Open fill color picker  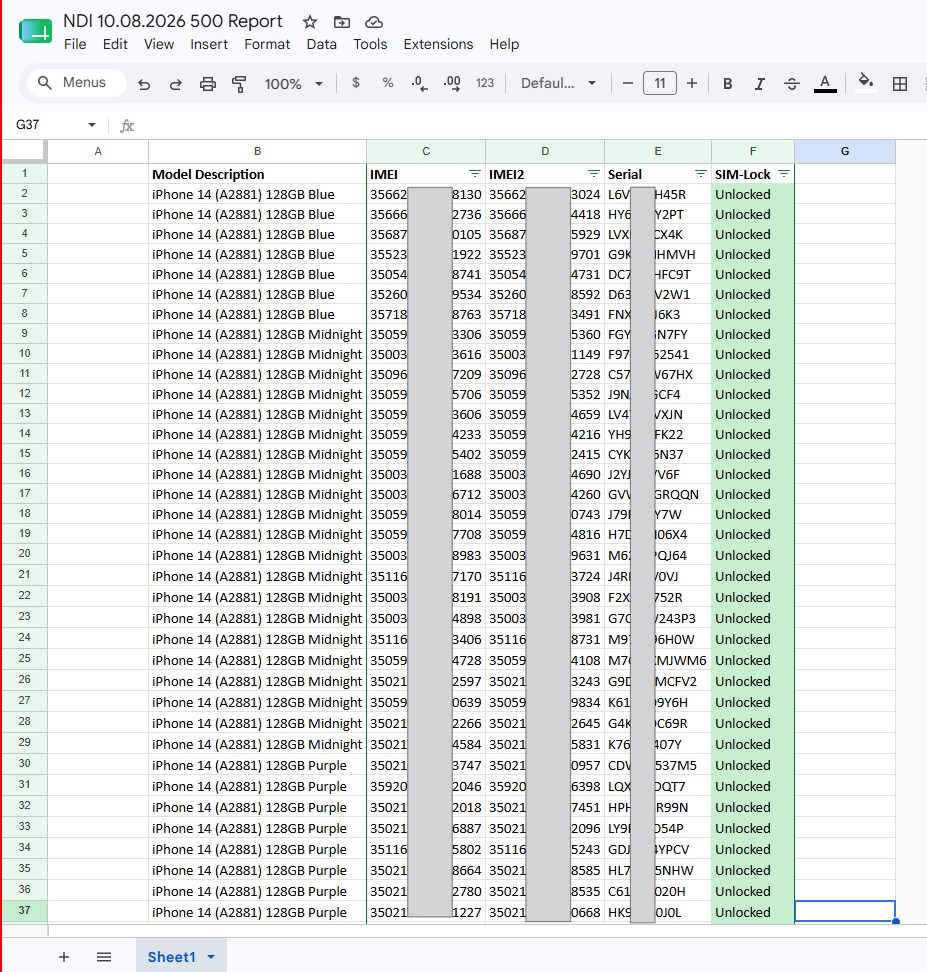(x=866, y=82)
